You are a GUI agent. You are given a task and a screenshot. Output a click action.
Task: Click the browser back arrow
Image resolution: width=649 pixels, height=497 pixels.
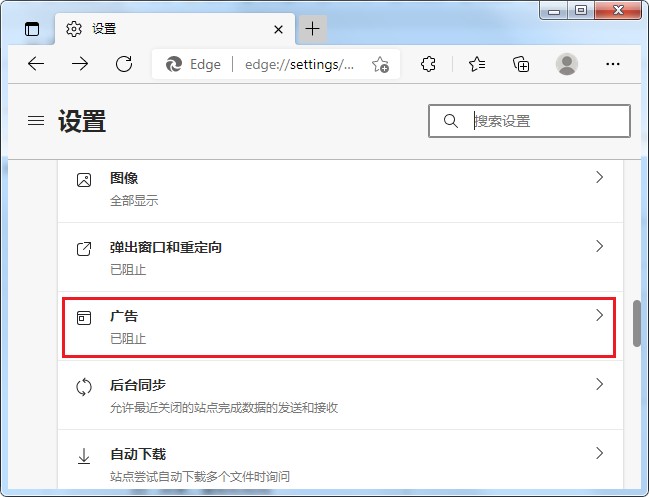(36, 64)
